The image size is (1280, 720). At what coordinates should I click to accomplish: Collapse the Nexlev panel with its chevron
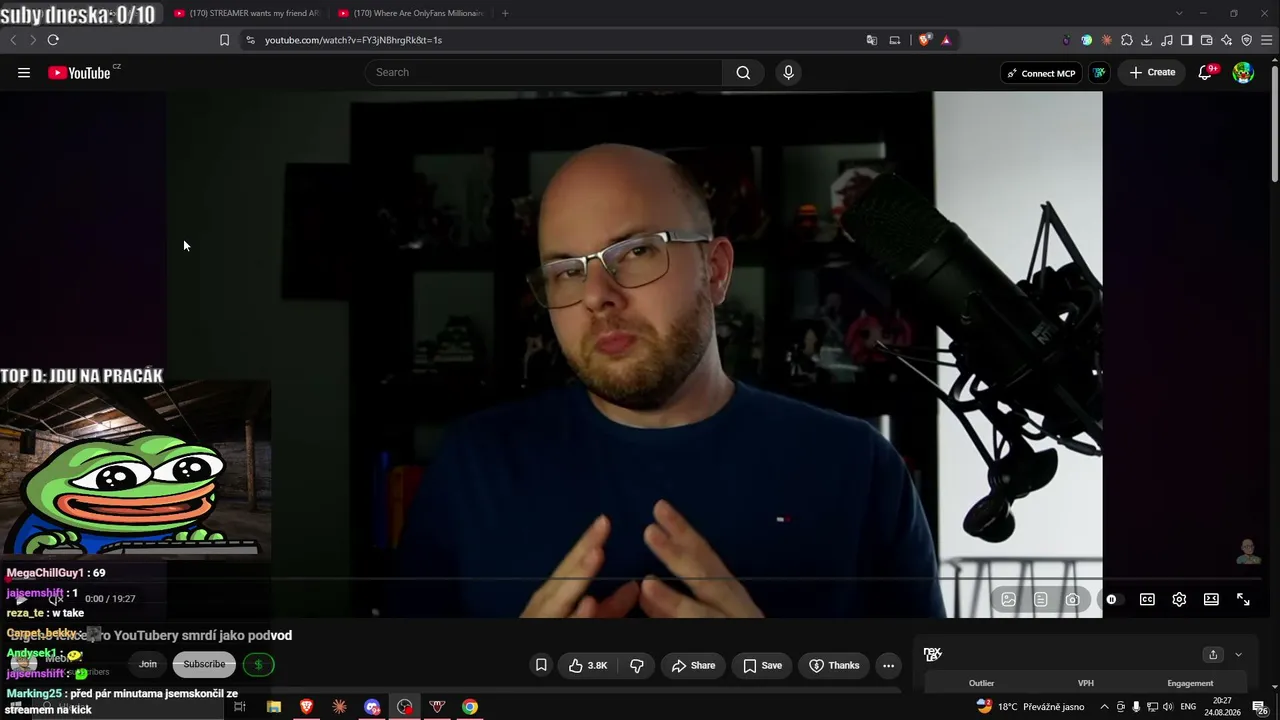coord(1238,655)
